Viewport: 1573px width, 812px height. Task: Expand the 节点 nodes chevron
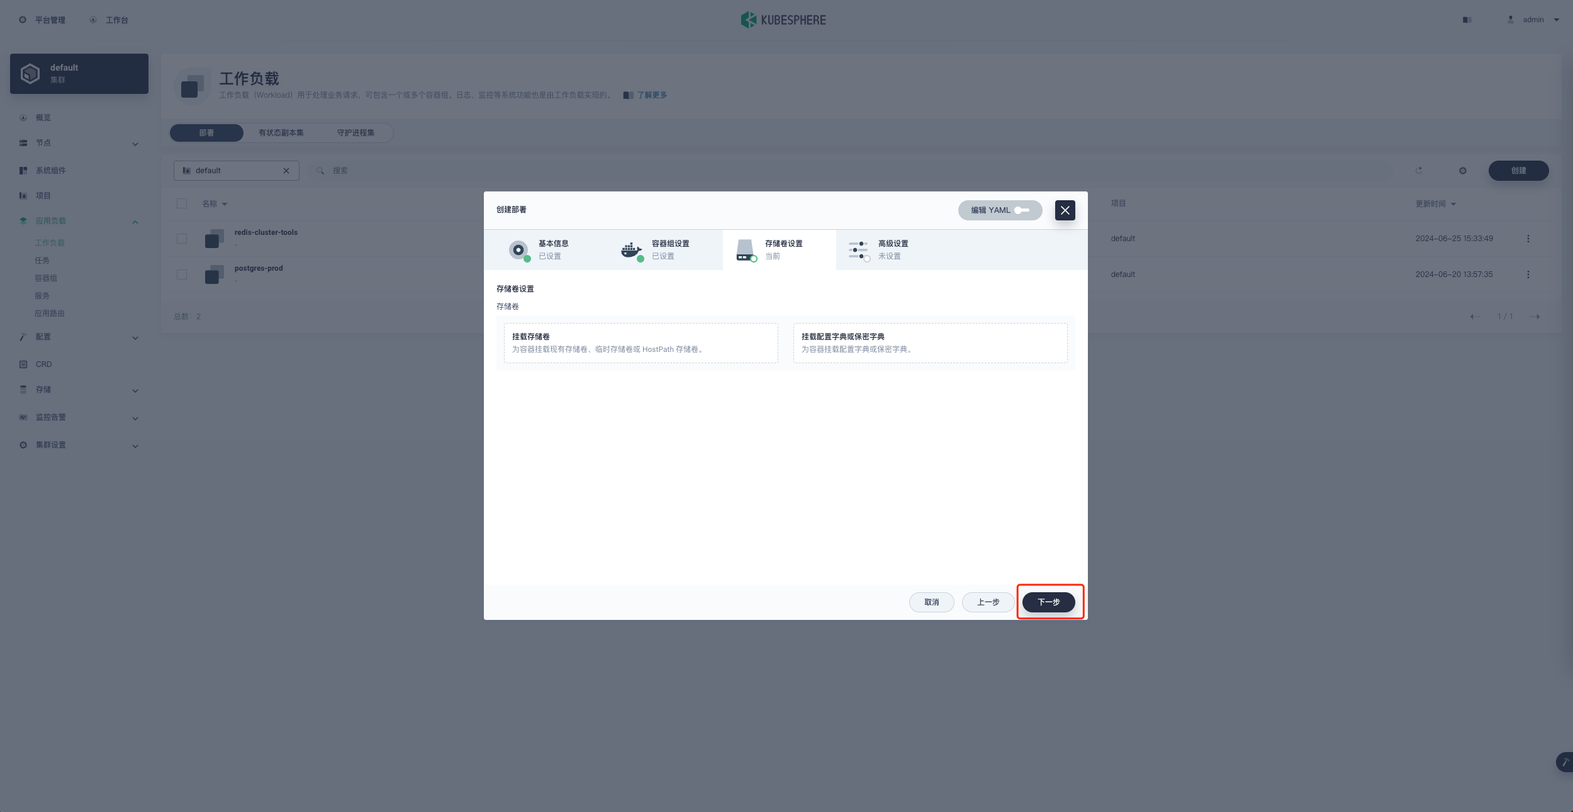(x=135, y=144)
